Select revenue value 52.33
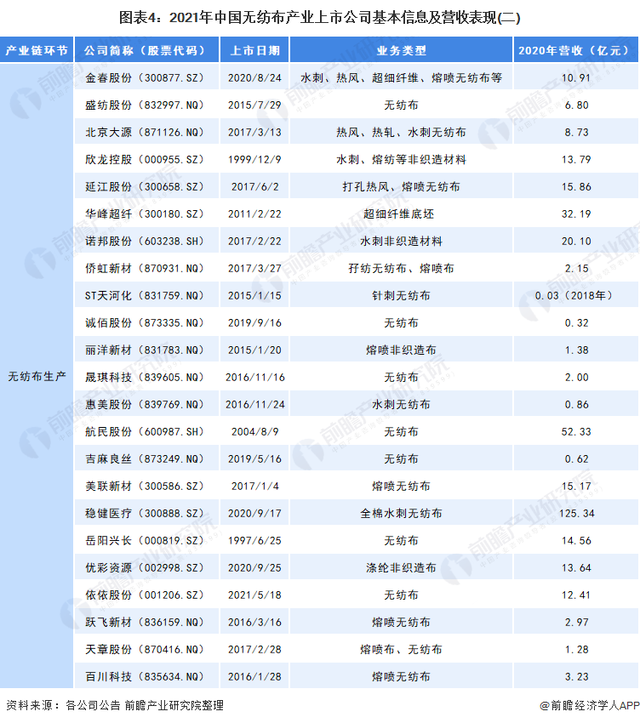Image resolution: width=640 pixels, height=723 pixels. pyautogui.click(x=576, y=432)
